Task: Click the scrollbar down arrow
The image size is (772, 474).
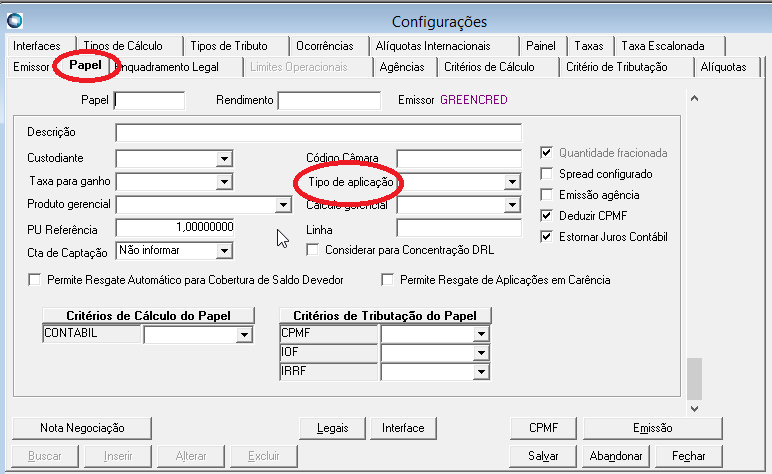Action: pos(694,409)
